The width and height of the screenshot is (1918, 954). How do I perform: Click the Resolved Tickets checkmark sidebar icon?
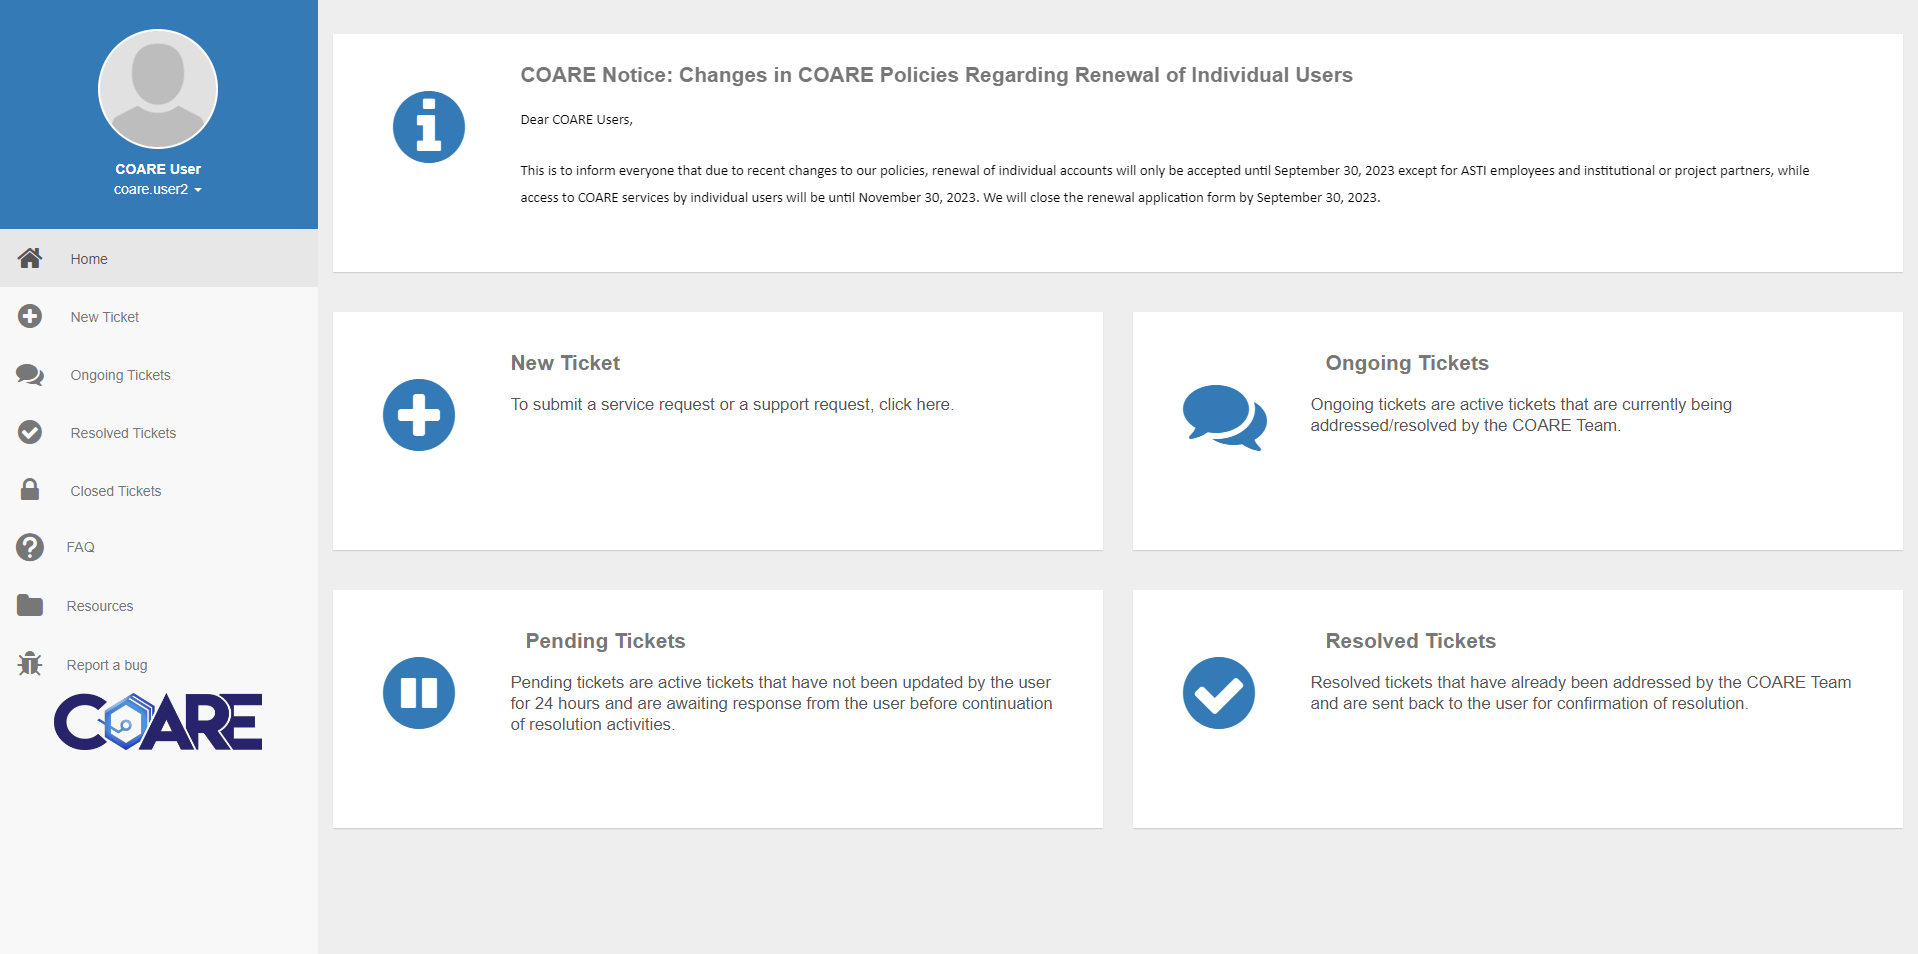click(30, 432)
